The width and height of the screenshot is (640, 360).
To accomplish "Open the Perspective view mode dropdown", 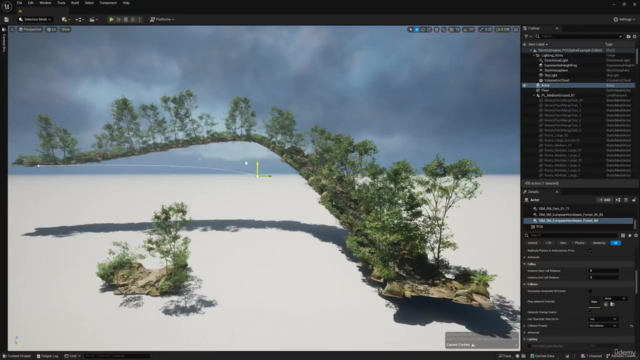I will [x=30, y=29].
